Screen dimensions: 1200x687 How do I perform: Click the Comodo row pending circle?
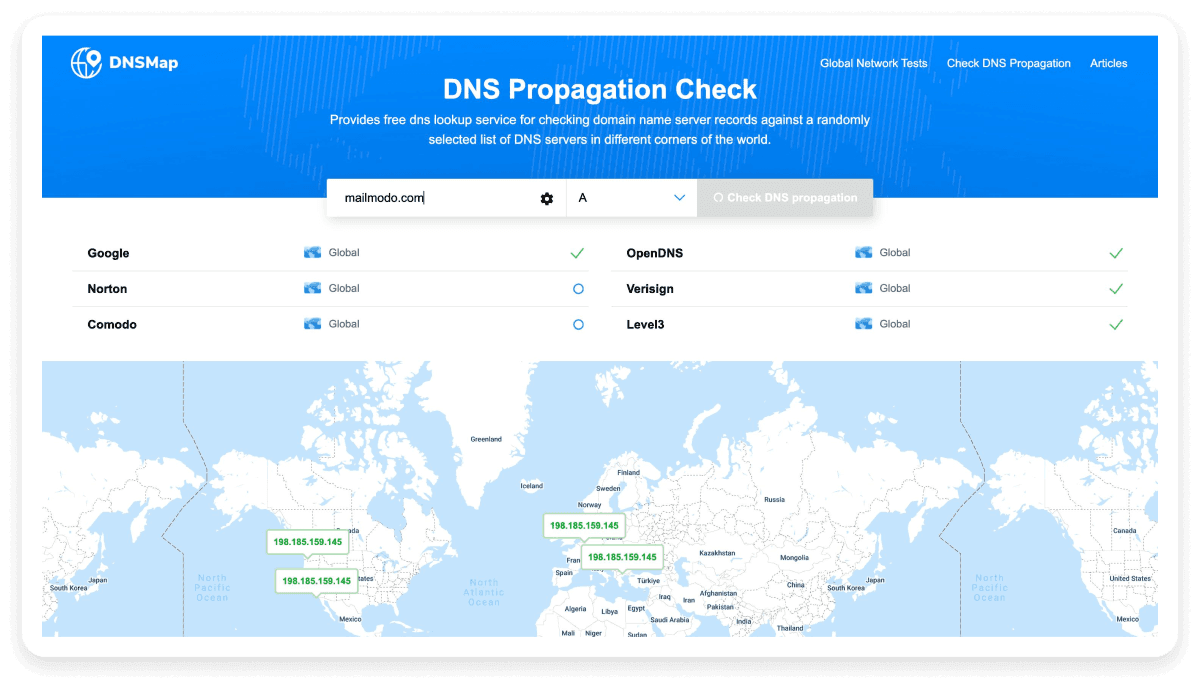tap(578, 324)
